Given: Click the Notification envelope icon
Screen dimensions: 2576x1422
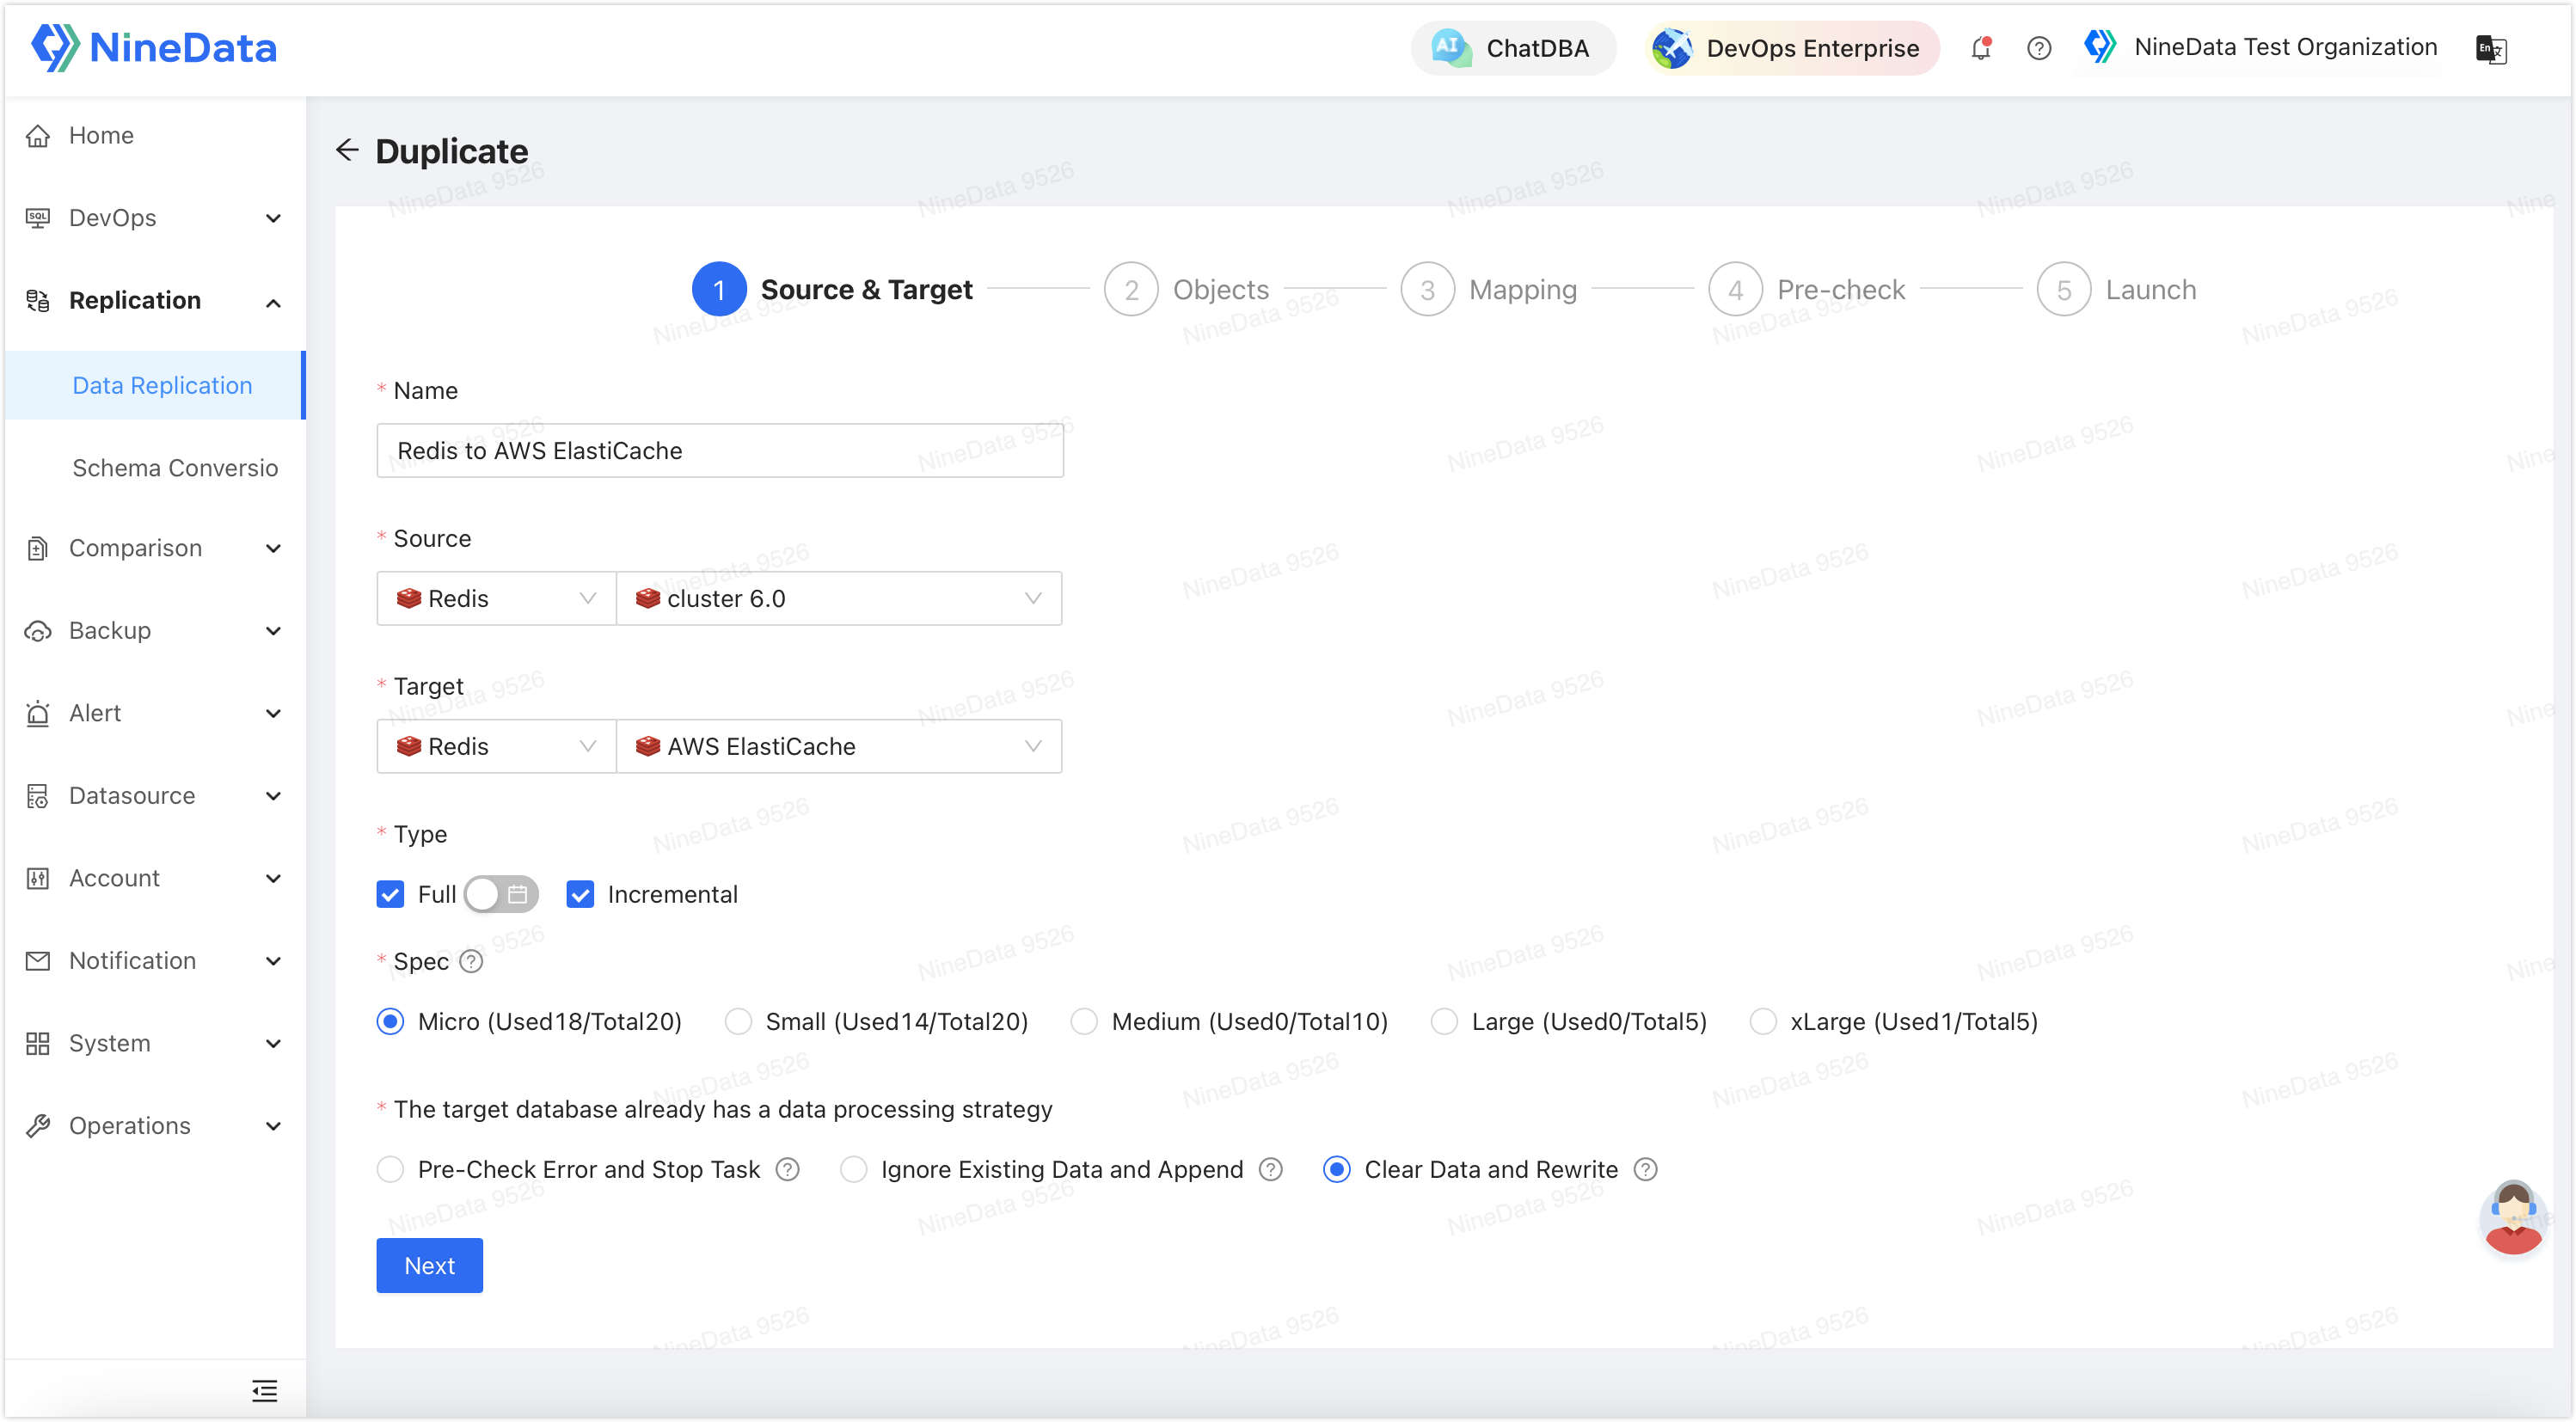Looking at the screenshot, I should click(x=38, y=961).
